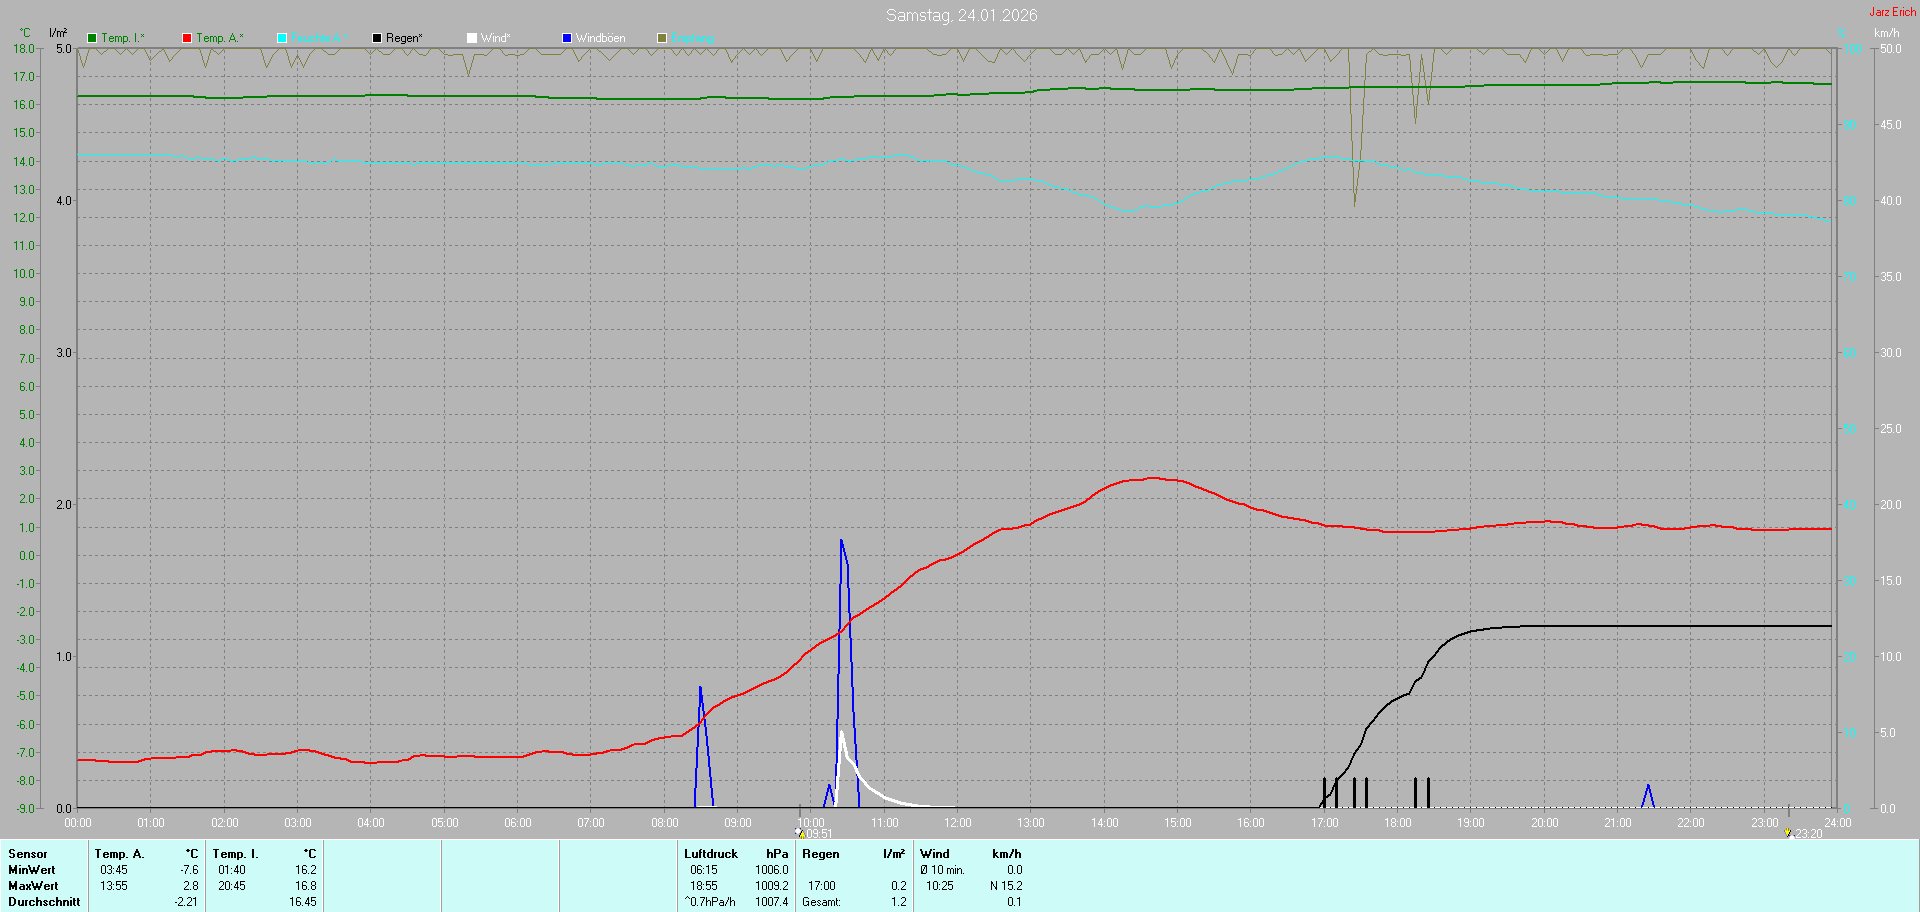Click the minimum pressure value 1006.0

click(x=772, y=870)
